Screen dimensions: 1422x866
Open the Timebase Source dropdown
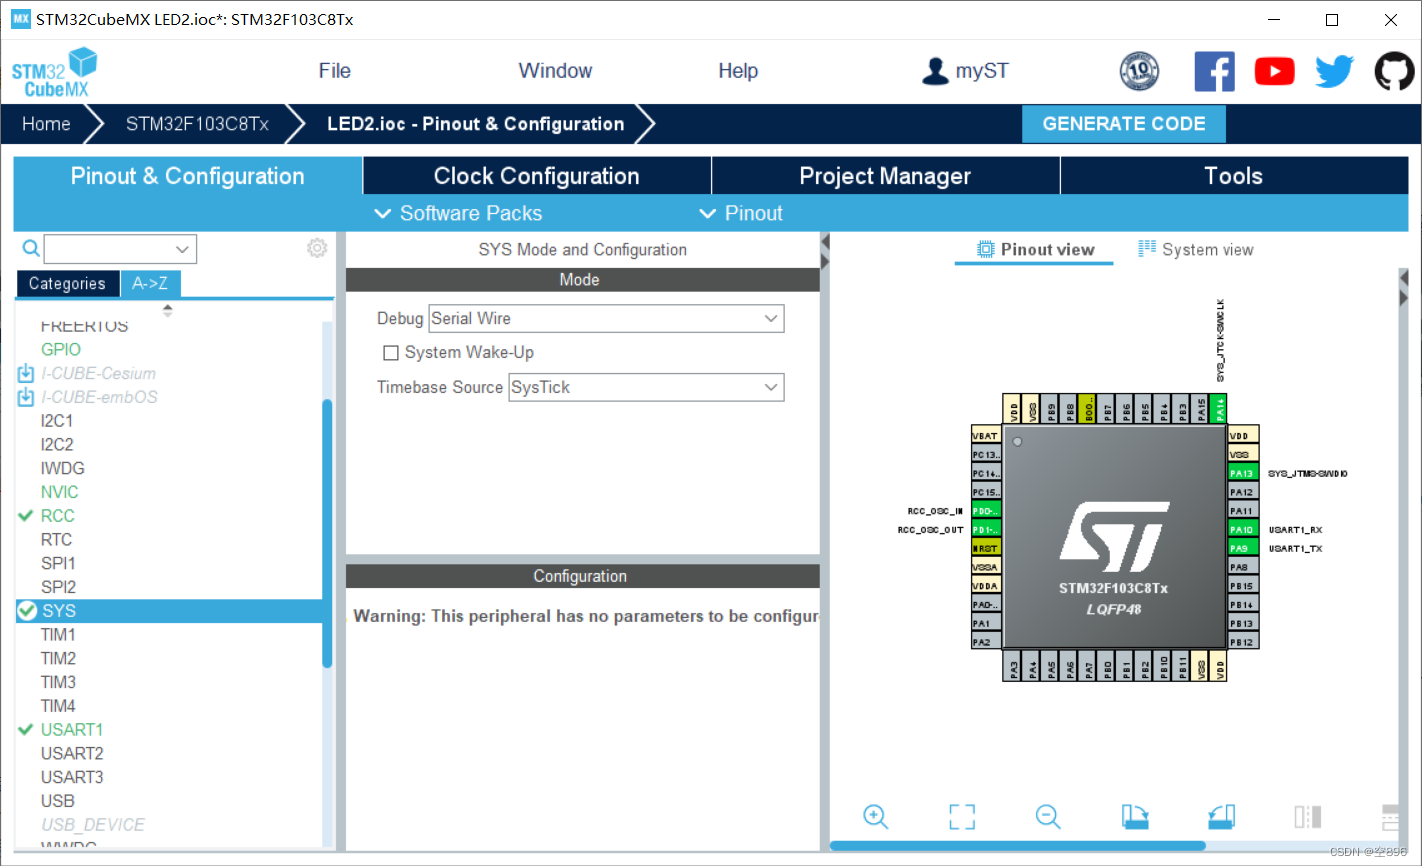click(646, 387)
